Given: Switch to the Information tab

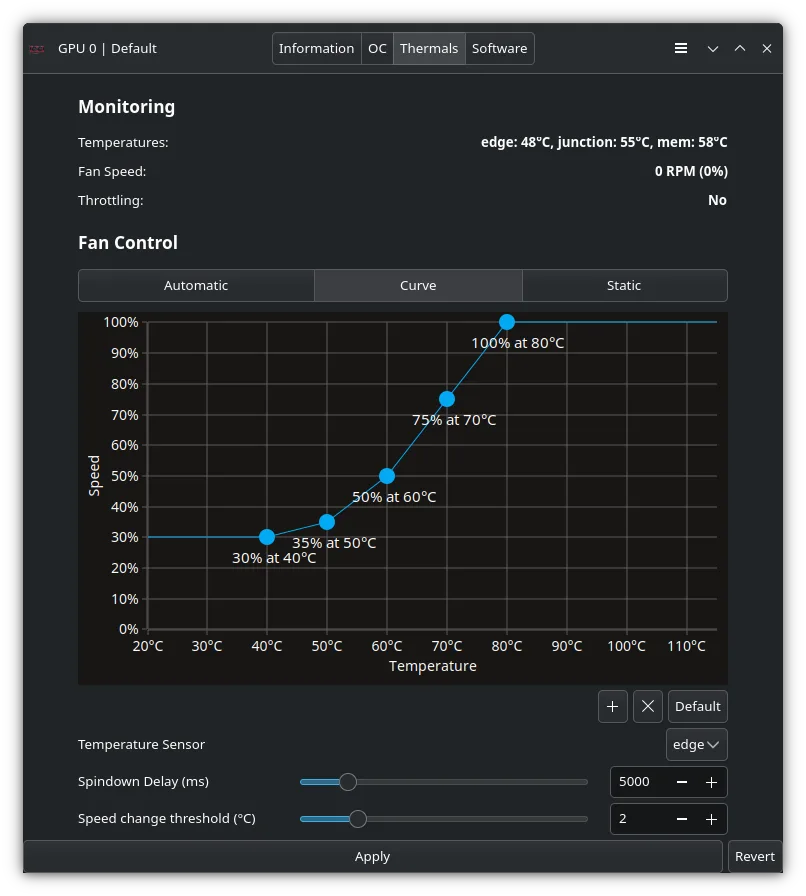Looking at the screenshot, I should 316,48.
